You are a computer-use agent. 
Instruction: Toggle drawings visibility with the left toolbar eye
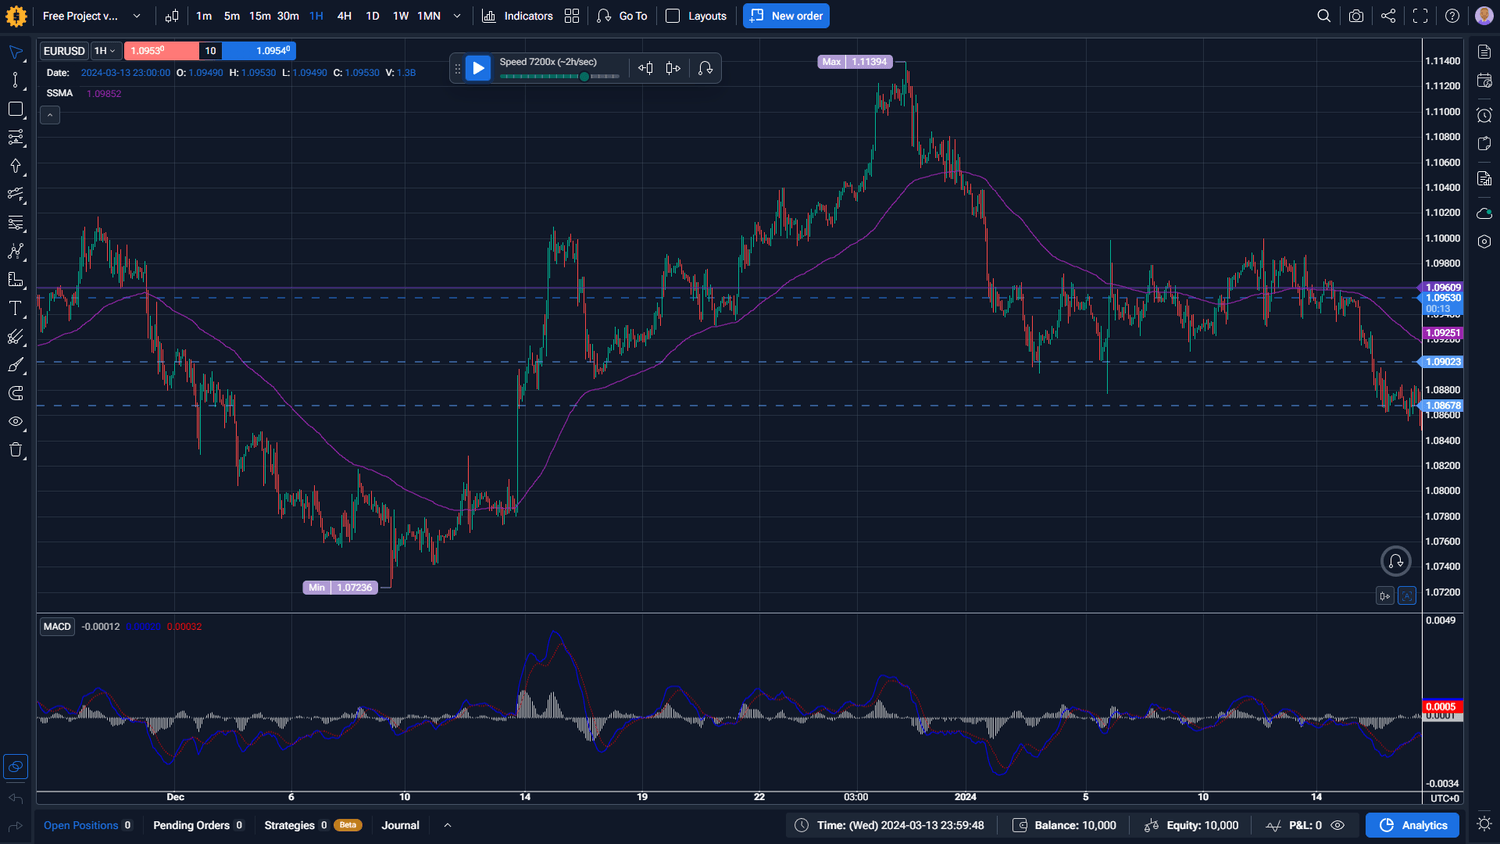(x=16, y=422)
